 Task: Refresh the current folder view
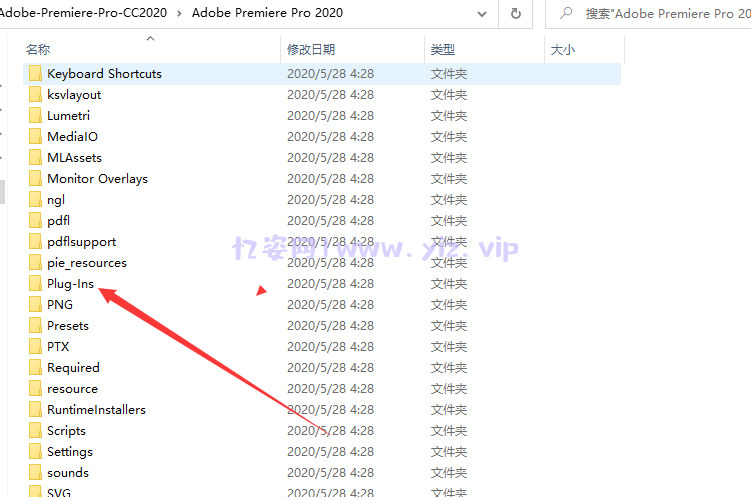[516, 13]
